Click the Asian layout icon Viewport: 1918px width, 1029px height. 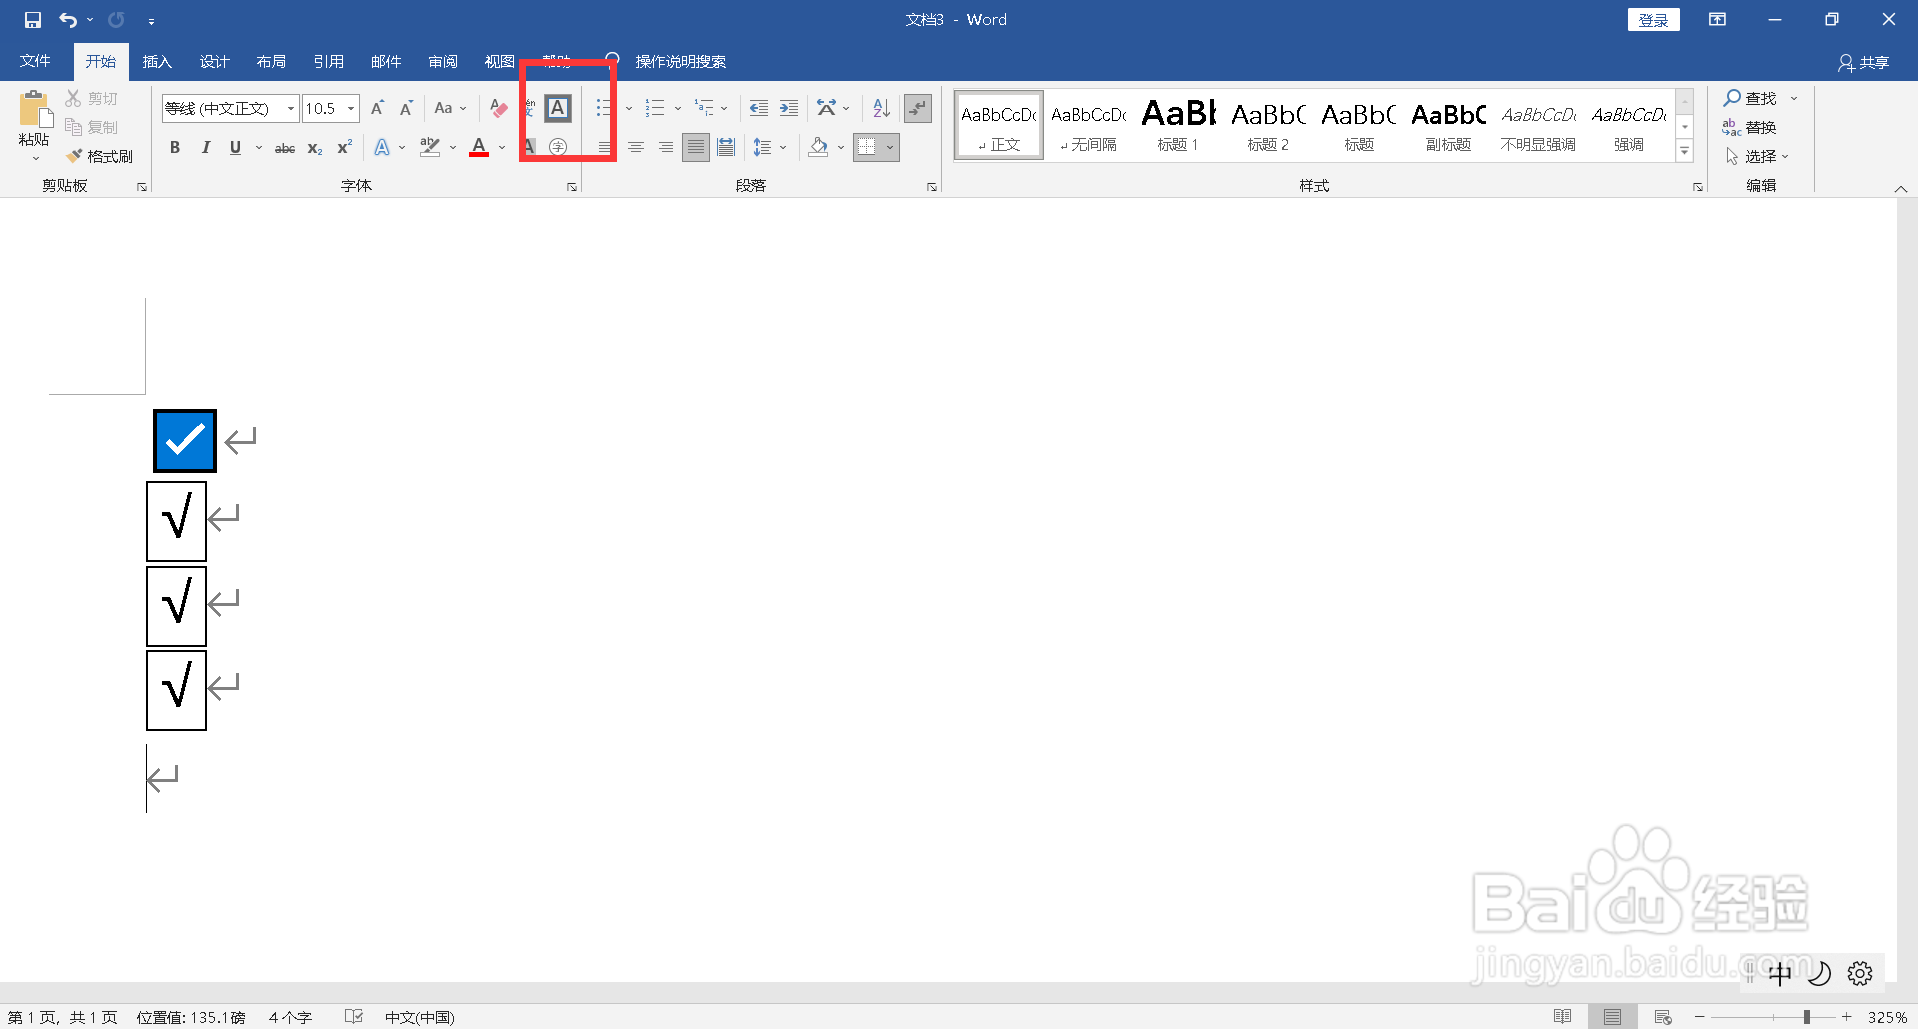pyautogui.click(x=827, y=108)
